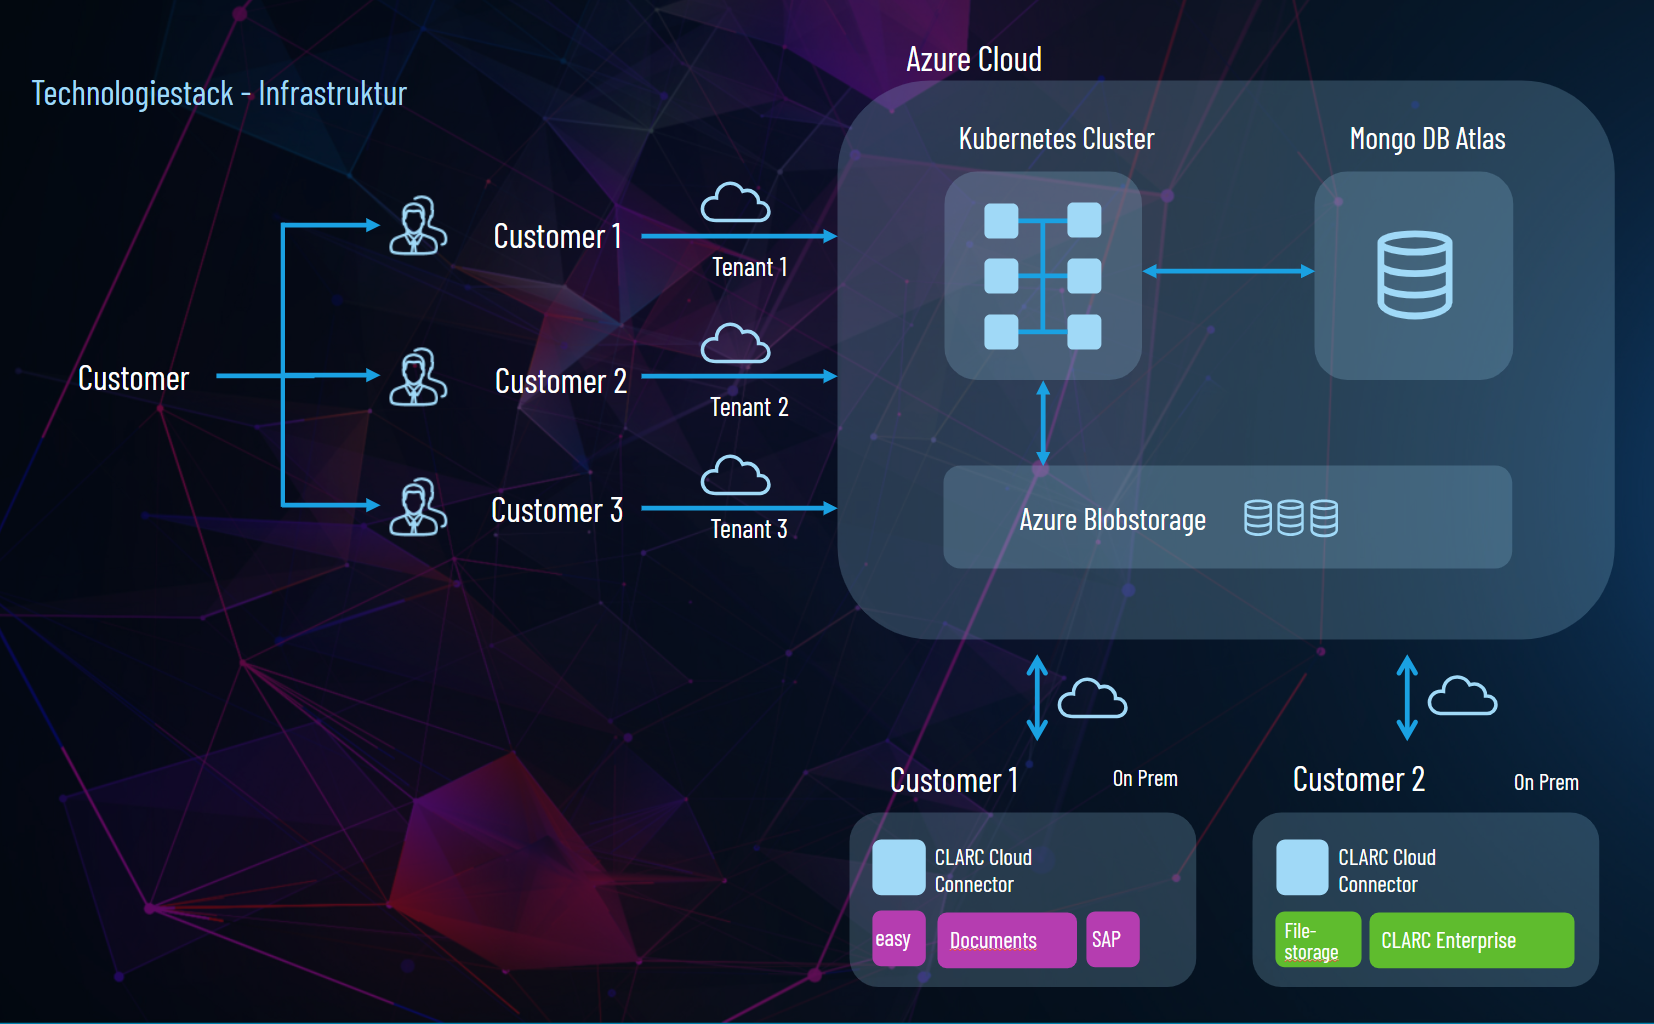This screenshot has height=1024, width=1654.
Task: Click the cloud icon above Customer 1 On Prem
Action: [1092, 698]
